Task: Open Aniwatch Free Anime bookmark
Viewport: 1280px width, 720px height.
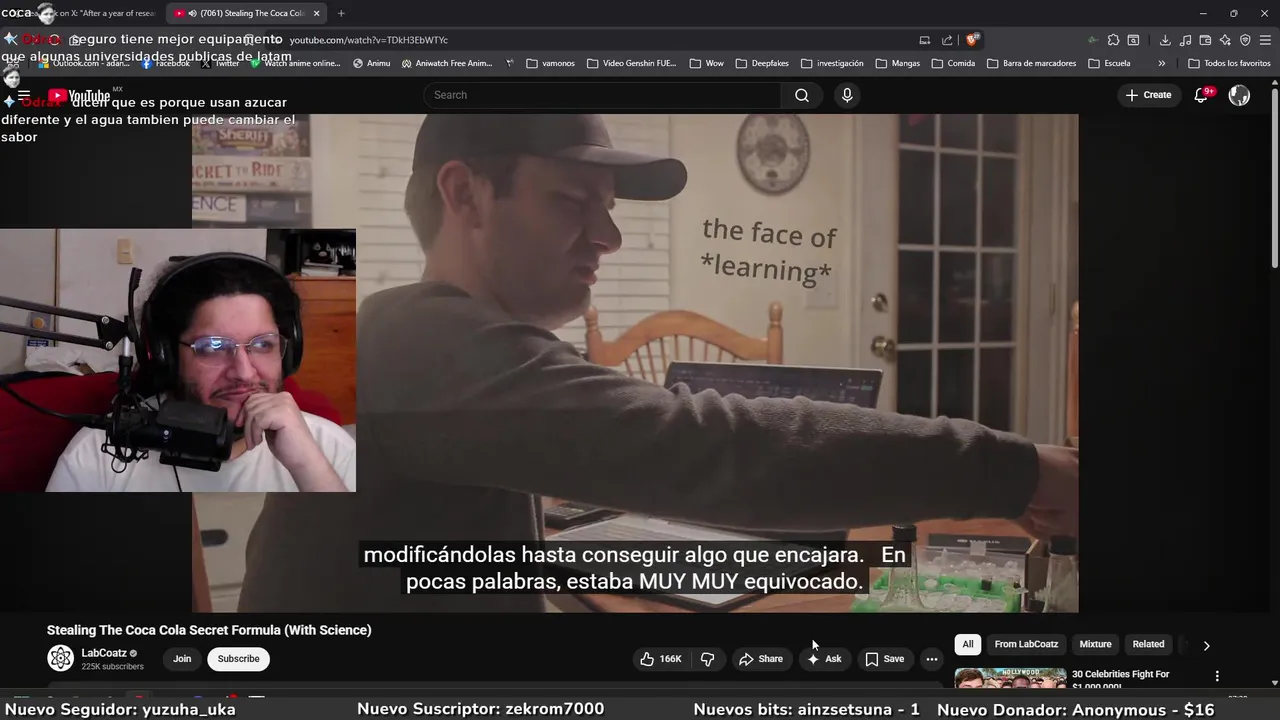Action: (x=446, y=63)
